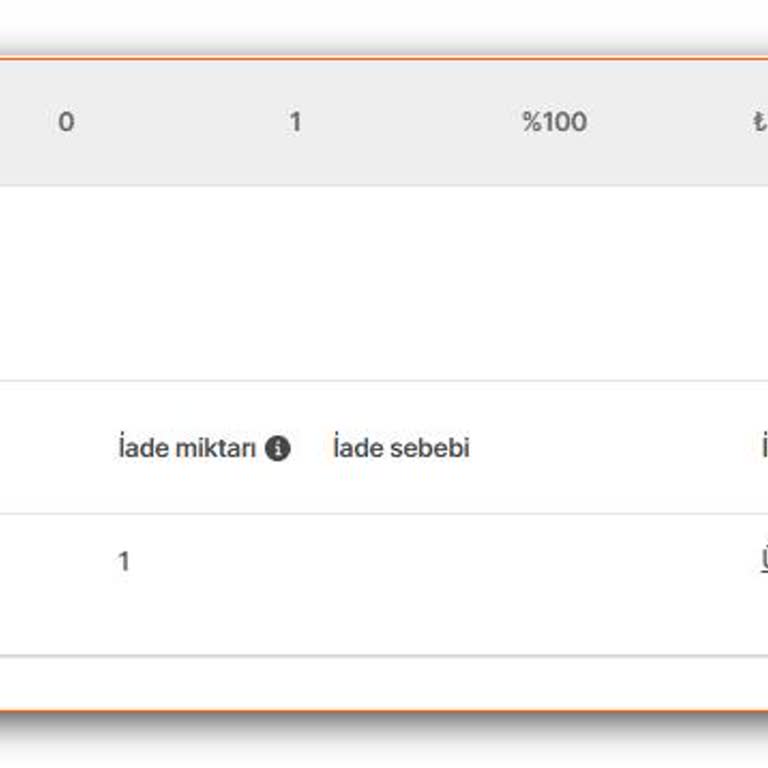This screenshot has height=768, width=768.
Task: Select the İade miktarı column header
Action: point(187,448)
